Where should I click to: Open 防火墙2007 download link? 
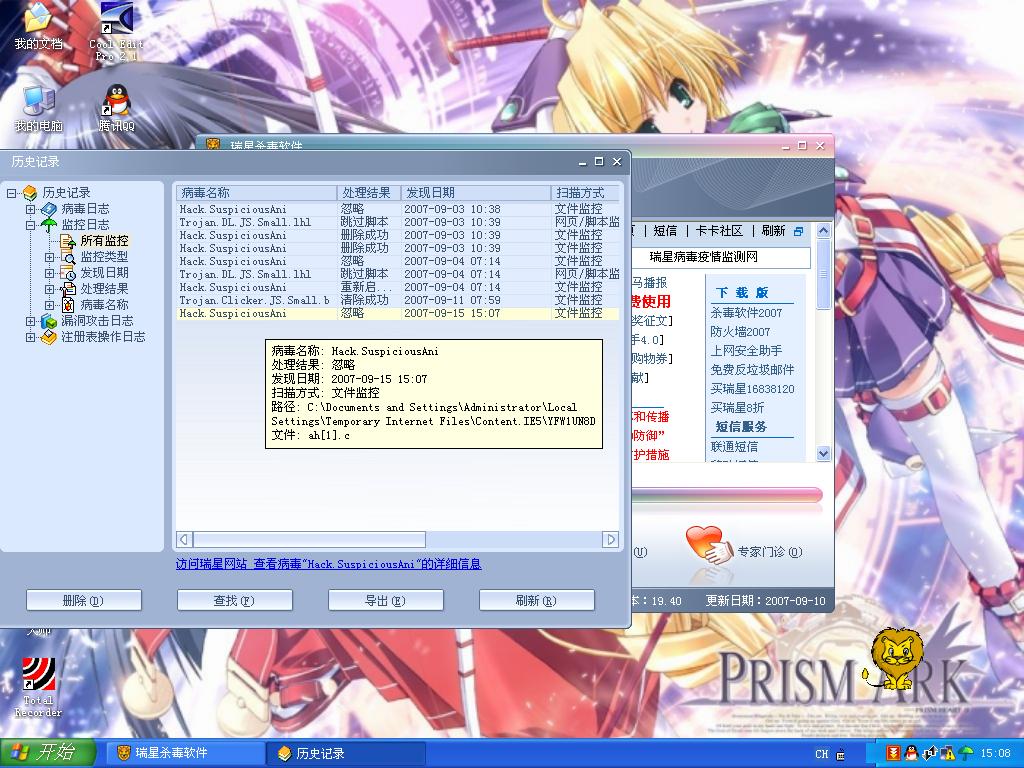pos(740,332)
